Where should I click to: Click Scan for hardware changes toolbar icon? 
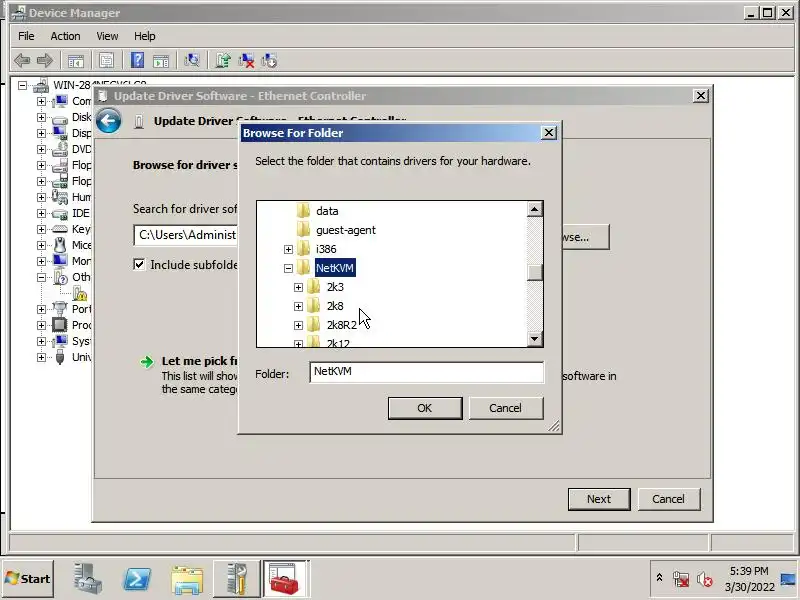(x=192, y=61)
